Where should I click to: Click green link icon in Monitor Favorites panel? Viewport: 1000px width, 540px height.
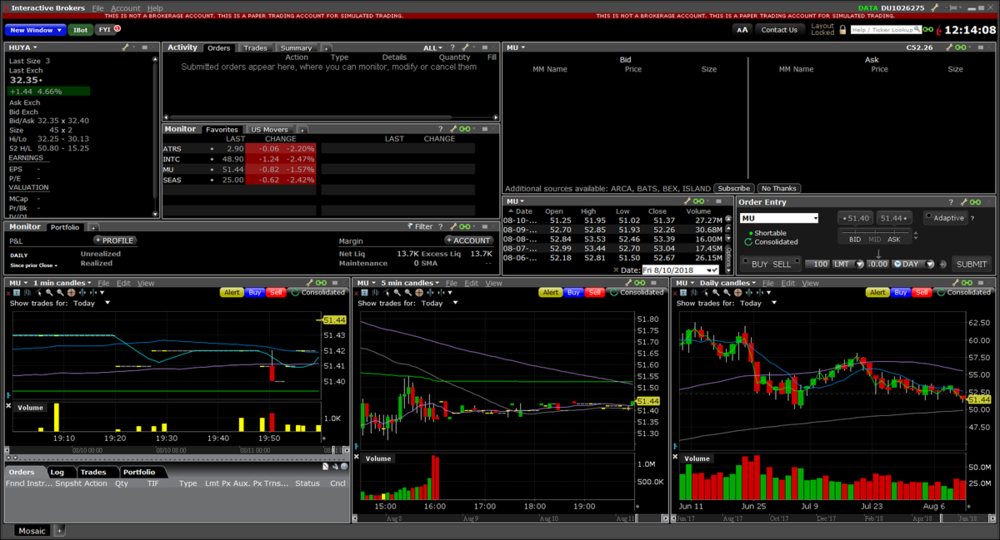point(465,129)
